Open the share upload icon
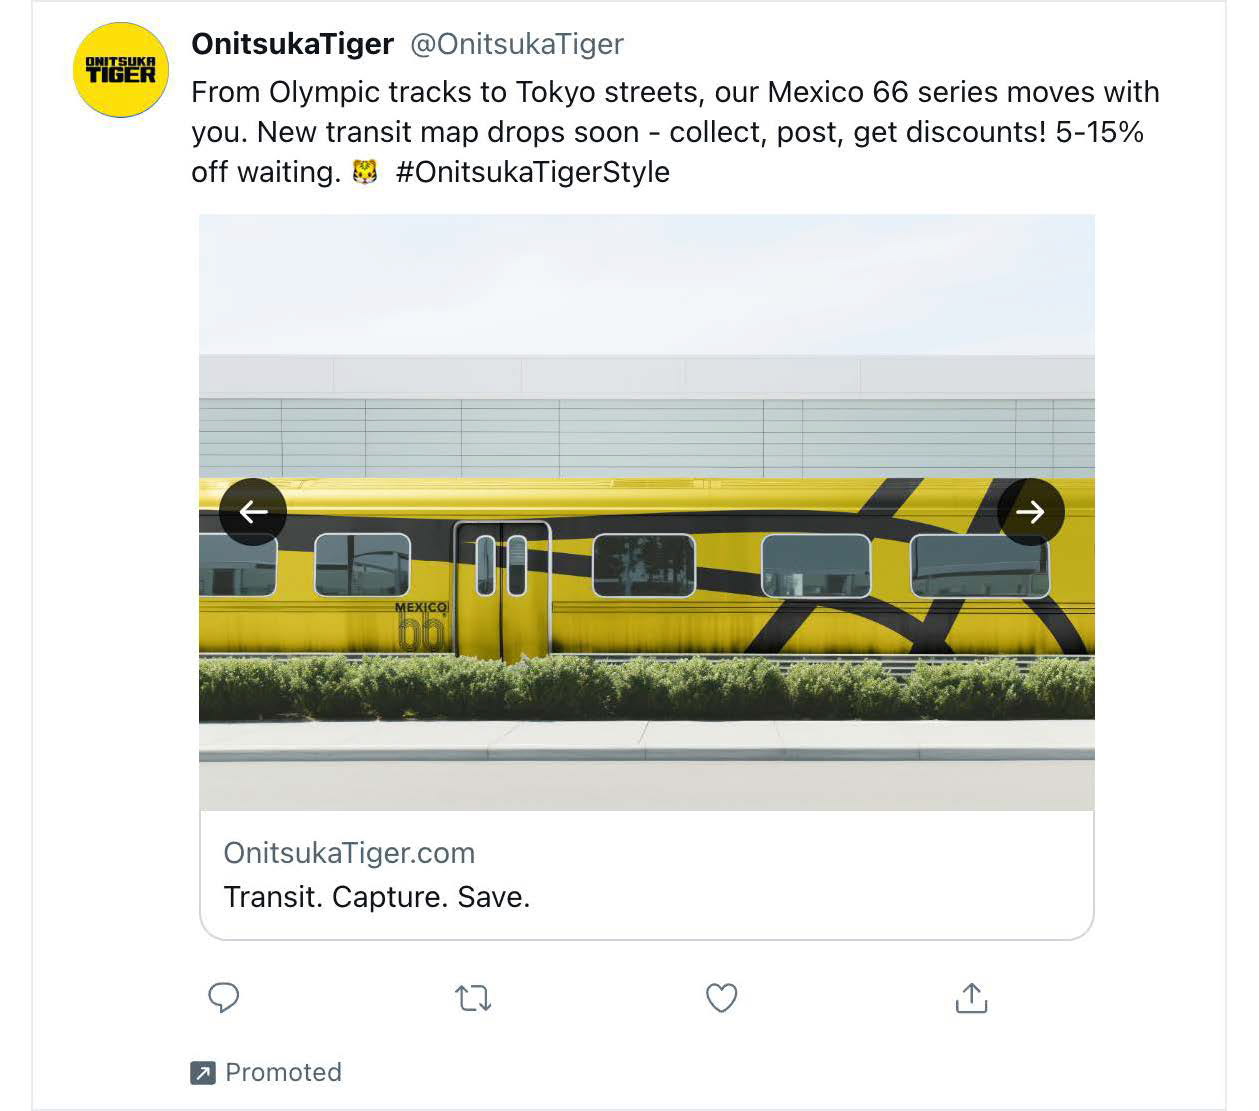This screenshot has height=1111, width=1259. click(971, 997)
